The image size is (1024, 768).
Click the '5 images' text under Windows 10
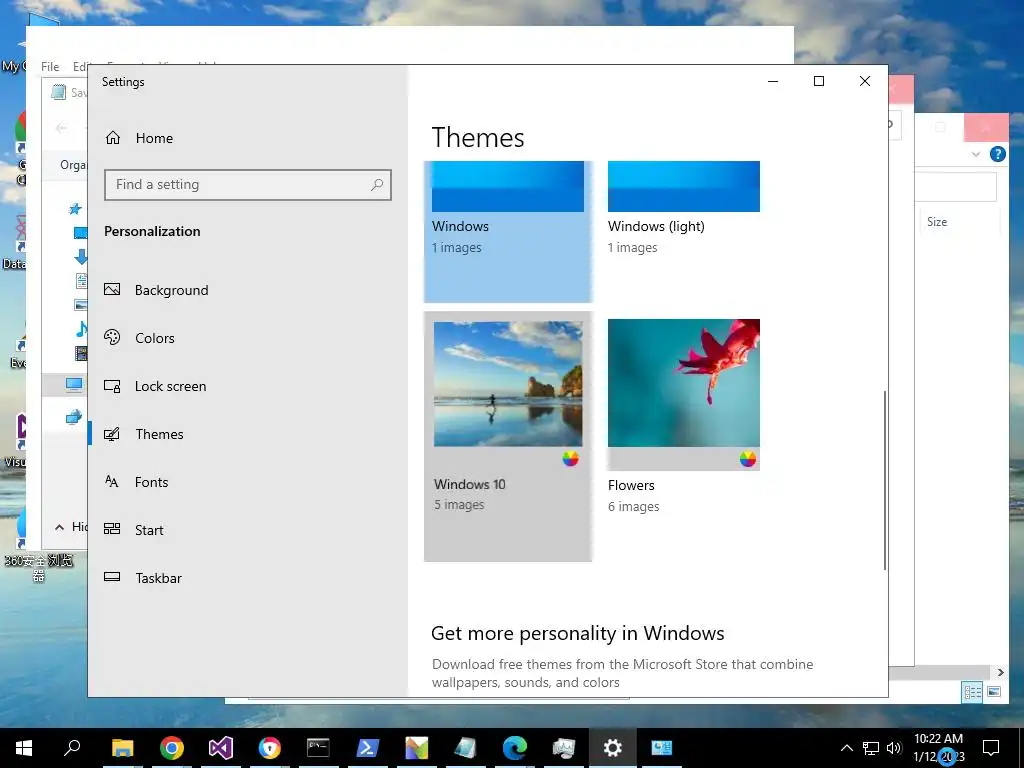coord(459,505)
